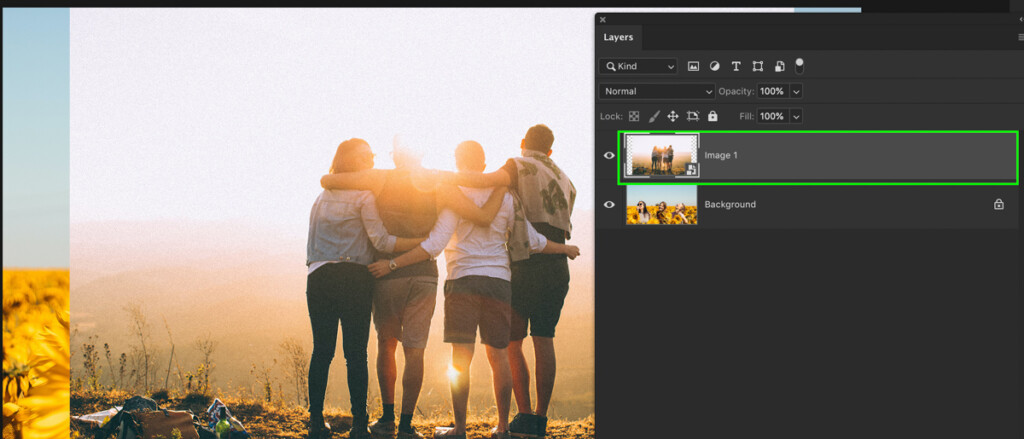This screenshot has width=1024, height=439.
Task: Open the Kind filter dropdown
Action: point(638,66)
